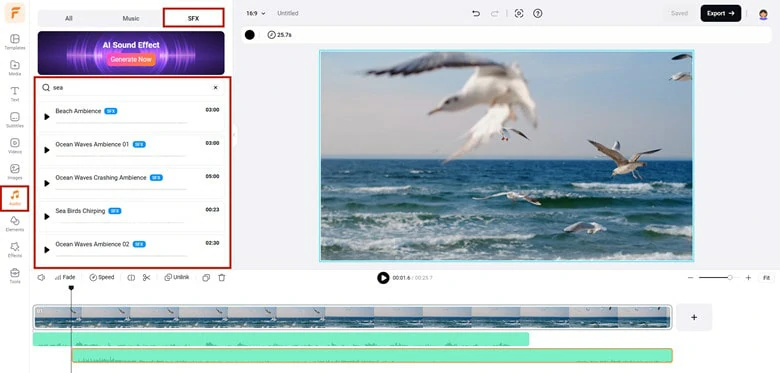The height and width of the screenshot is (373, 780).
Task: Open the Elements panel in sidebar
Action: 15,223
